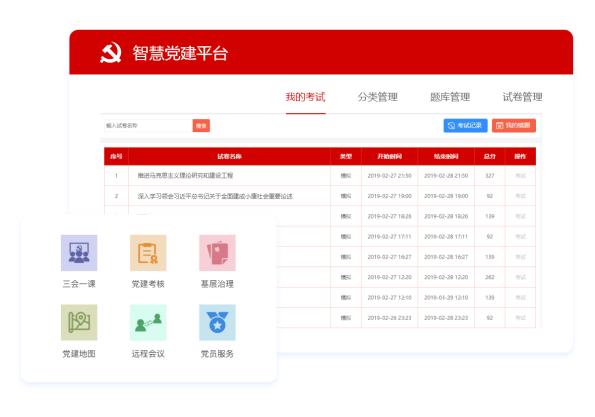The image size is (595, 417).
Task: Click the start time 2019-02-26 23:23
Action: point(389,318)
